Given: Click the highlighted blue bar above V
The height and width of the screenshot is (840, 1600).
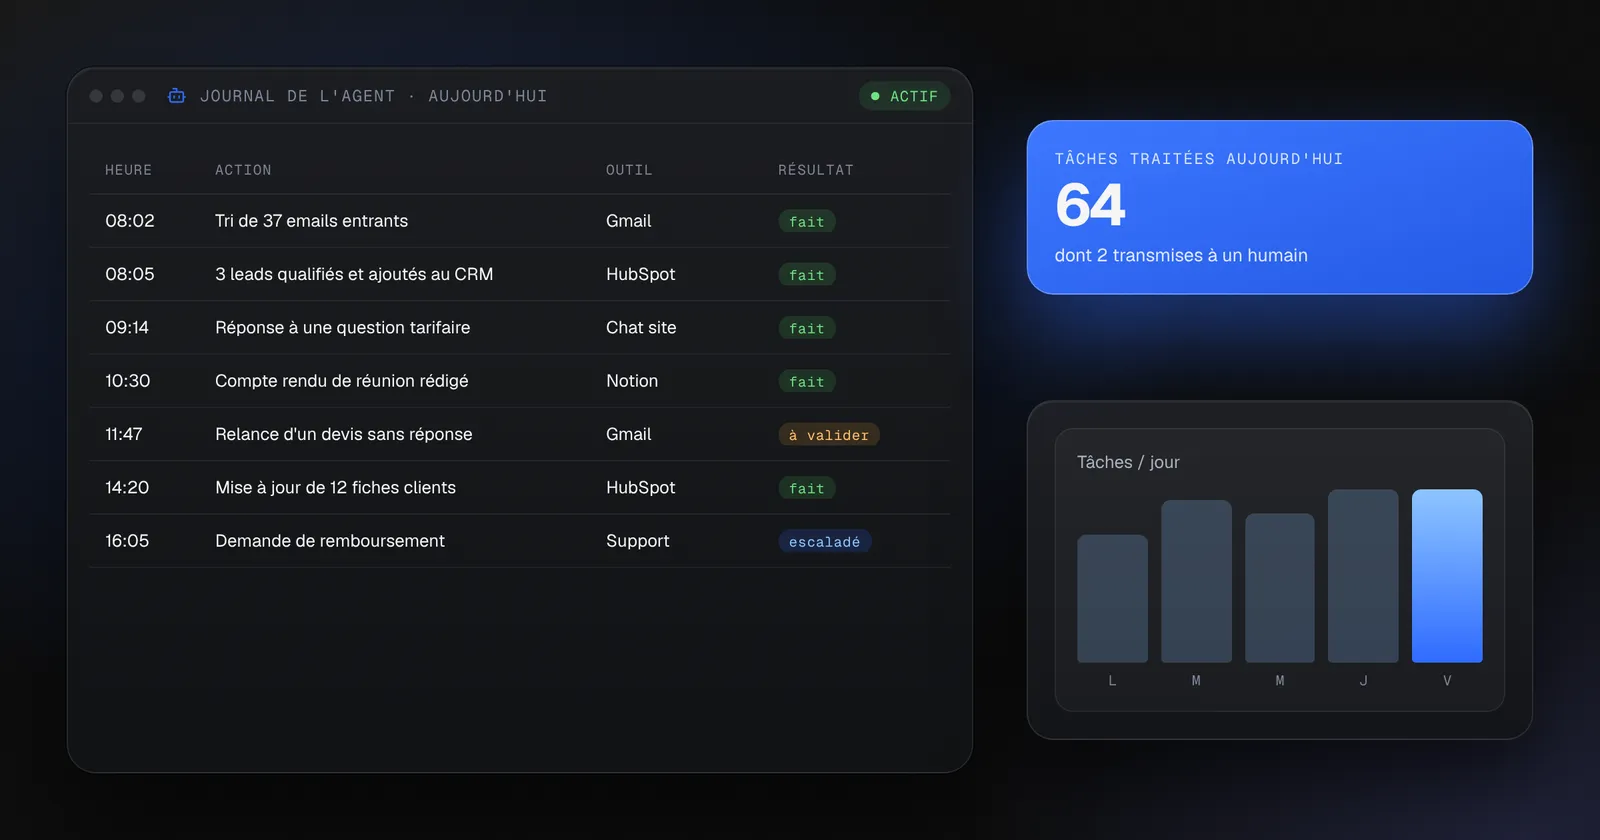Looking at the screenshot, I should (x=1447, y=576).
